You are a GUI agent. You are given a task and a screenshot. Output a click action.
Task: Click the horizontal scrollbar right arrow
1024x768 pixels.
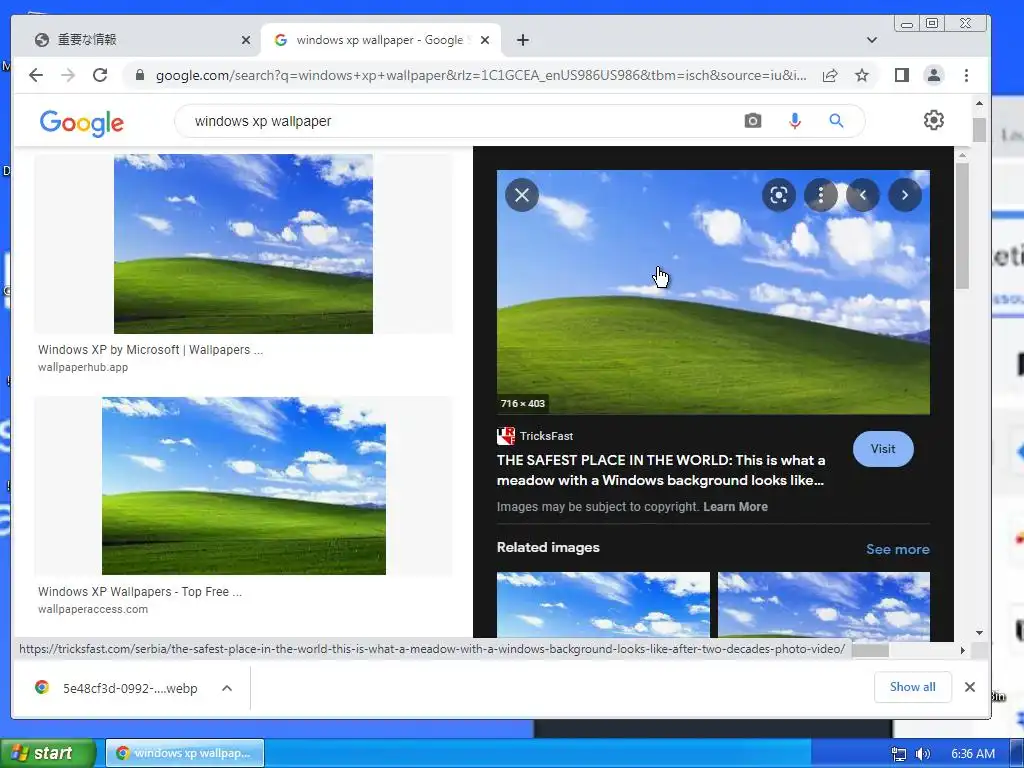click(963, 650)
